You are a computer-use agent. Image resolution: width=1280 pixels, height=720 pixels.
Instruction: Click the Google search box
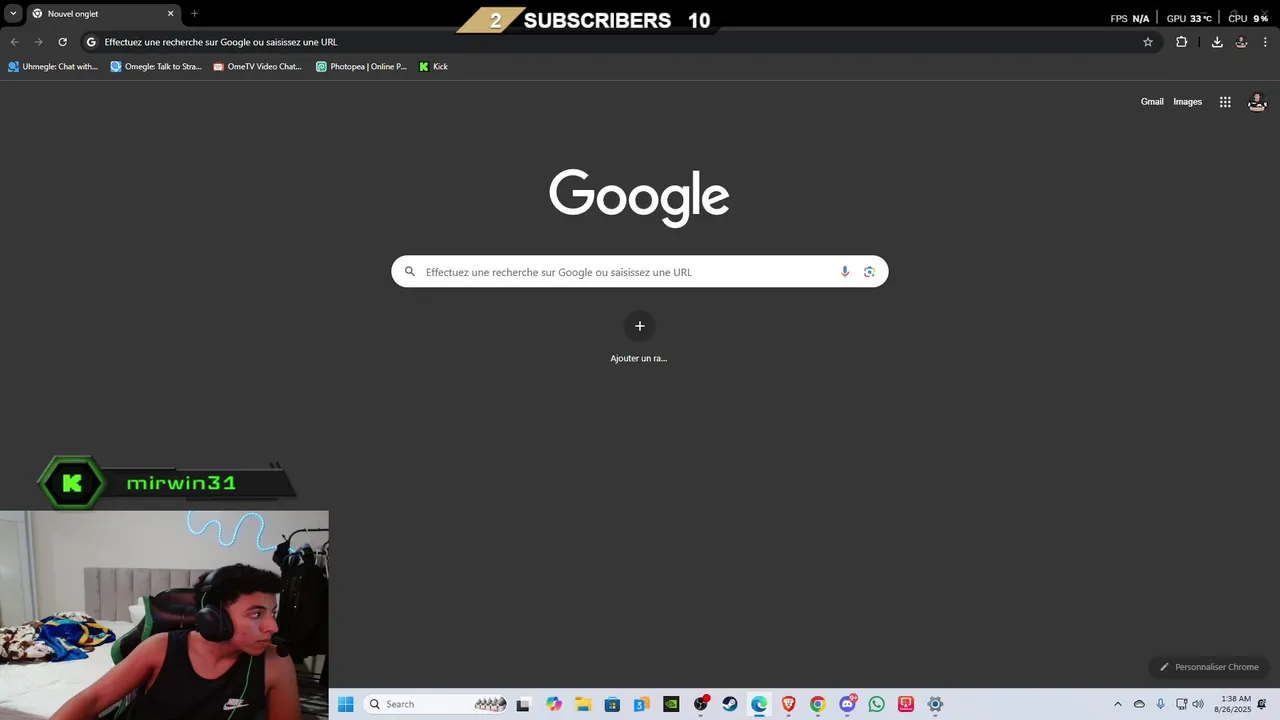[640, 272]
